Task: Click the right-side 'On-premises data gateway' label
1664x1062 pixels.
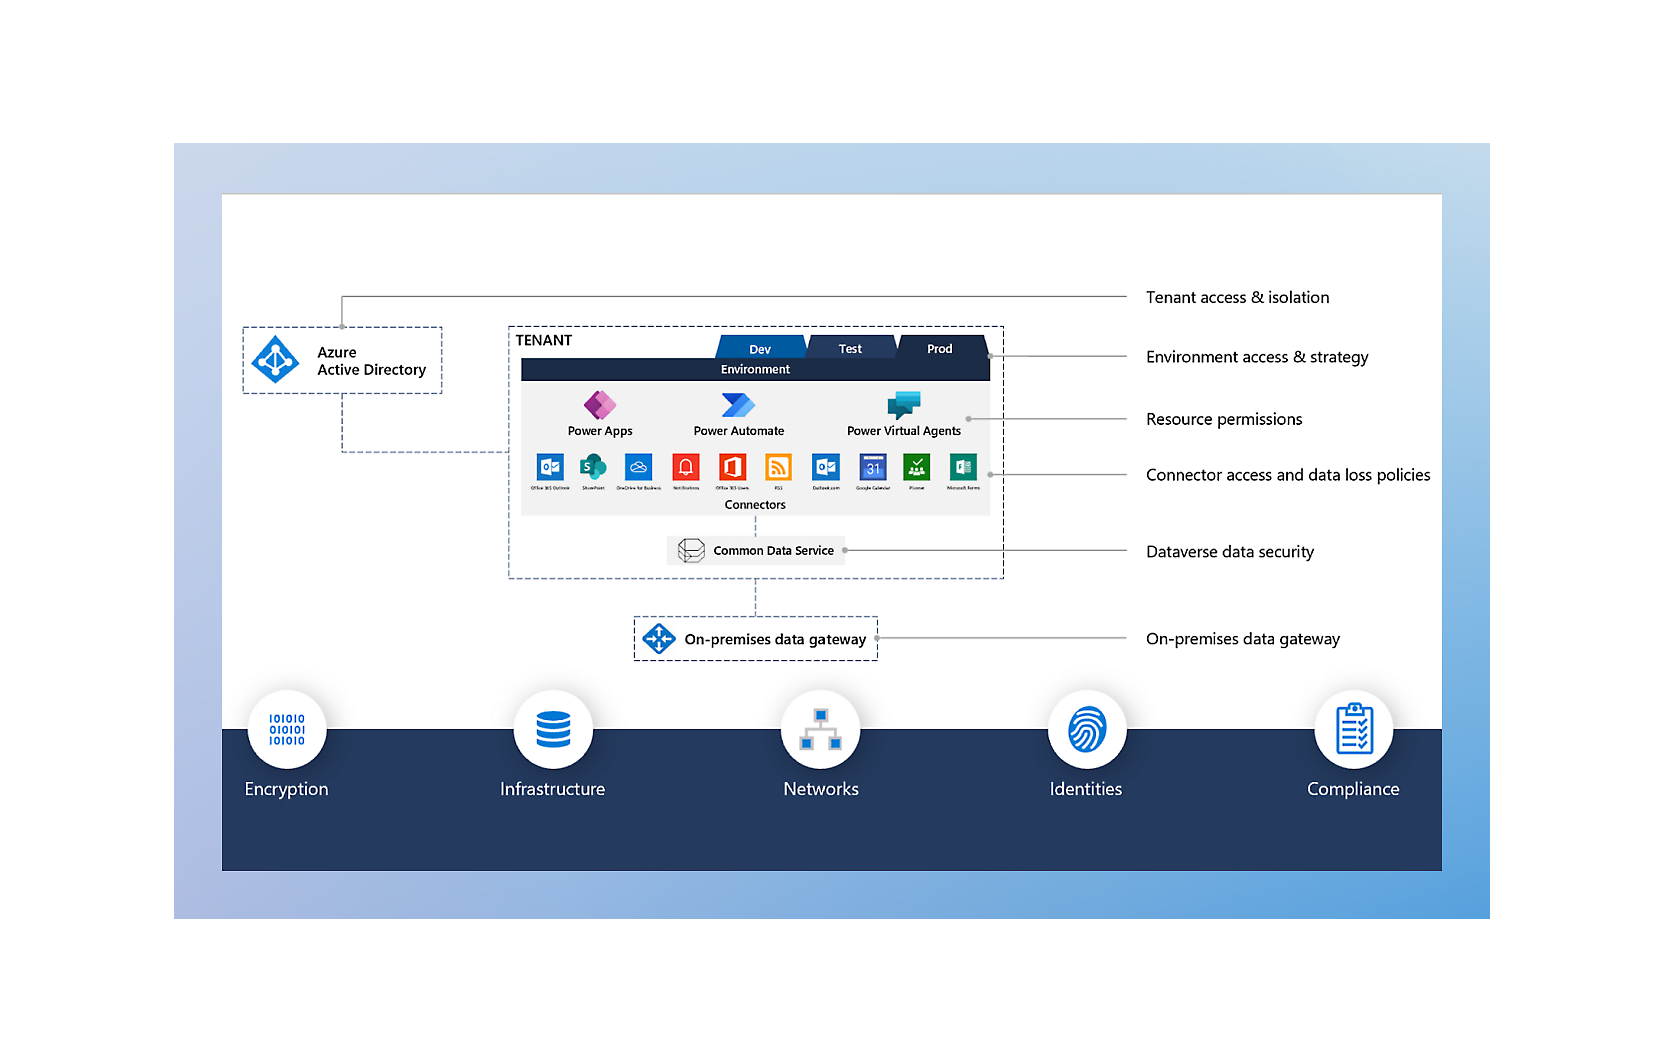Action: pos(1243,639)
